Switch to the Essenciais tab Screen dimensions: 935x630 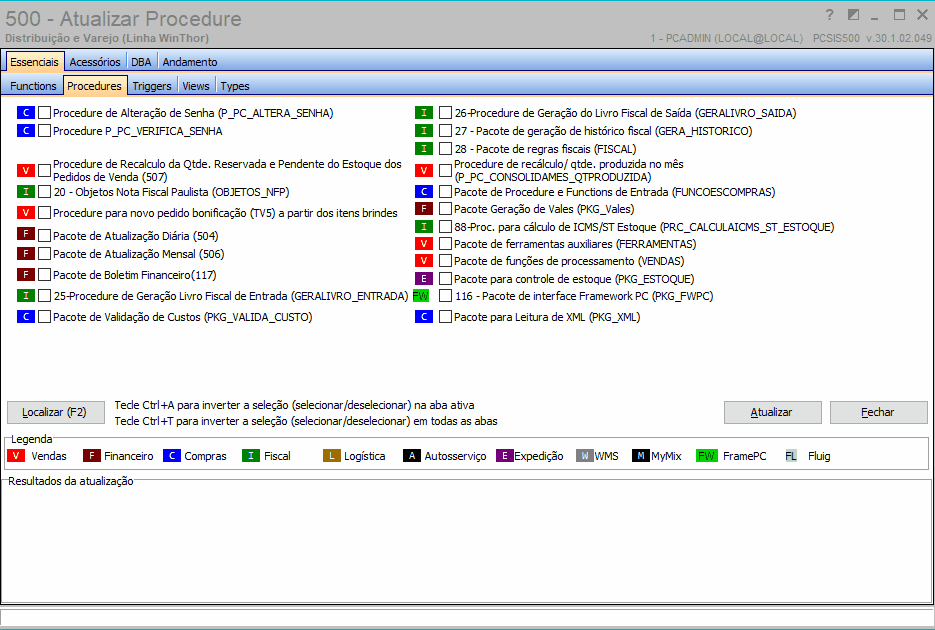click(35, 61)
